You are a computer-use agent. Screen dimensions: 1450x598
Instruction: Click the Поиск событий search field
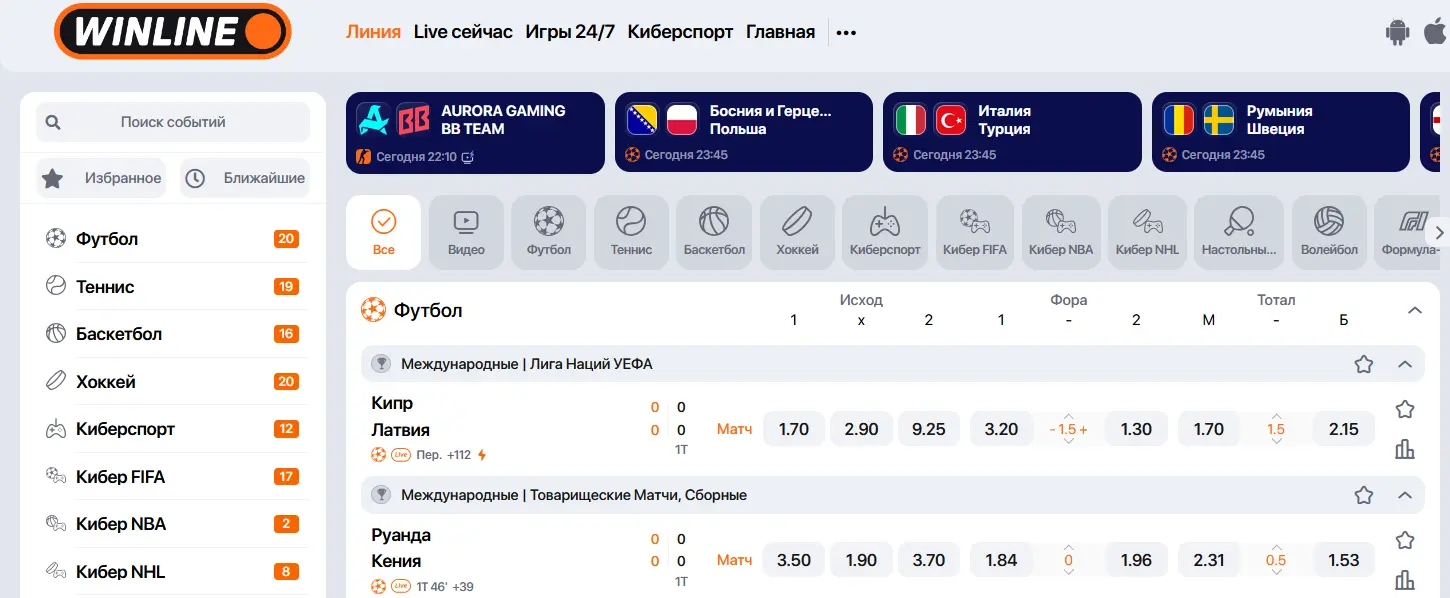click(x=173, y=122)
